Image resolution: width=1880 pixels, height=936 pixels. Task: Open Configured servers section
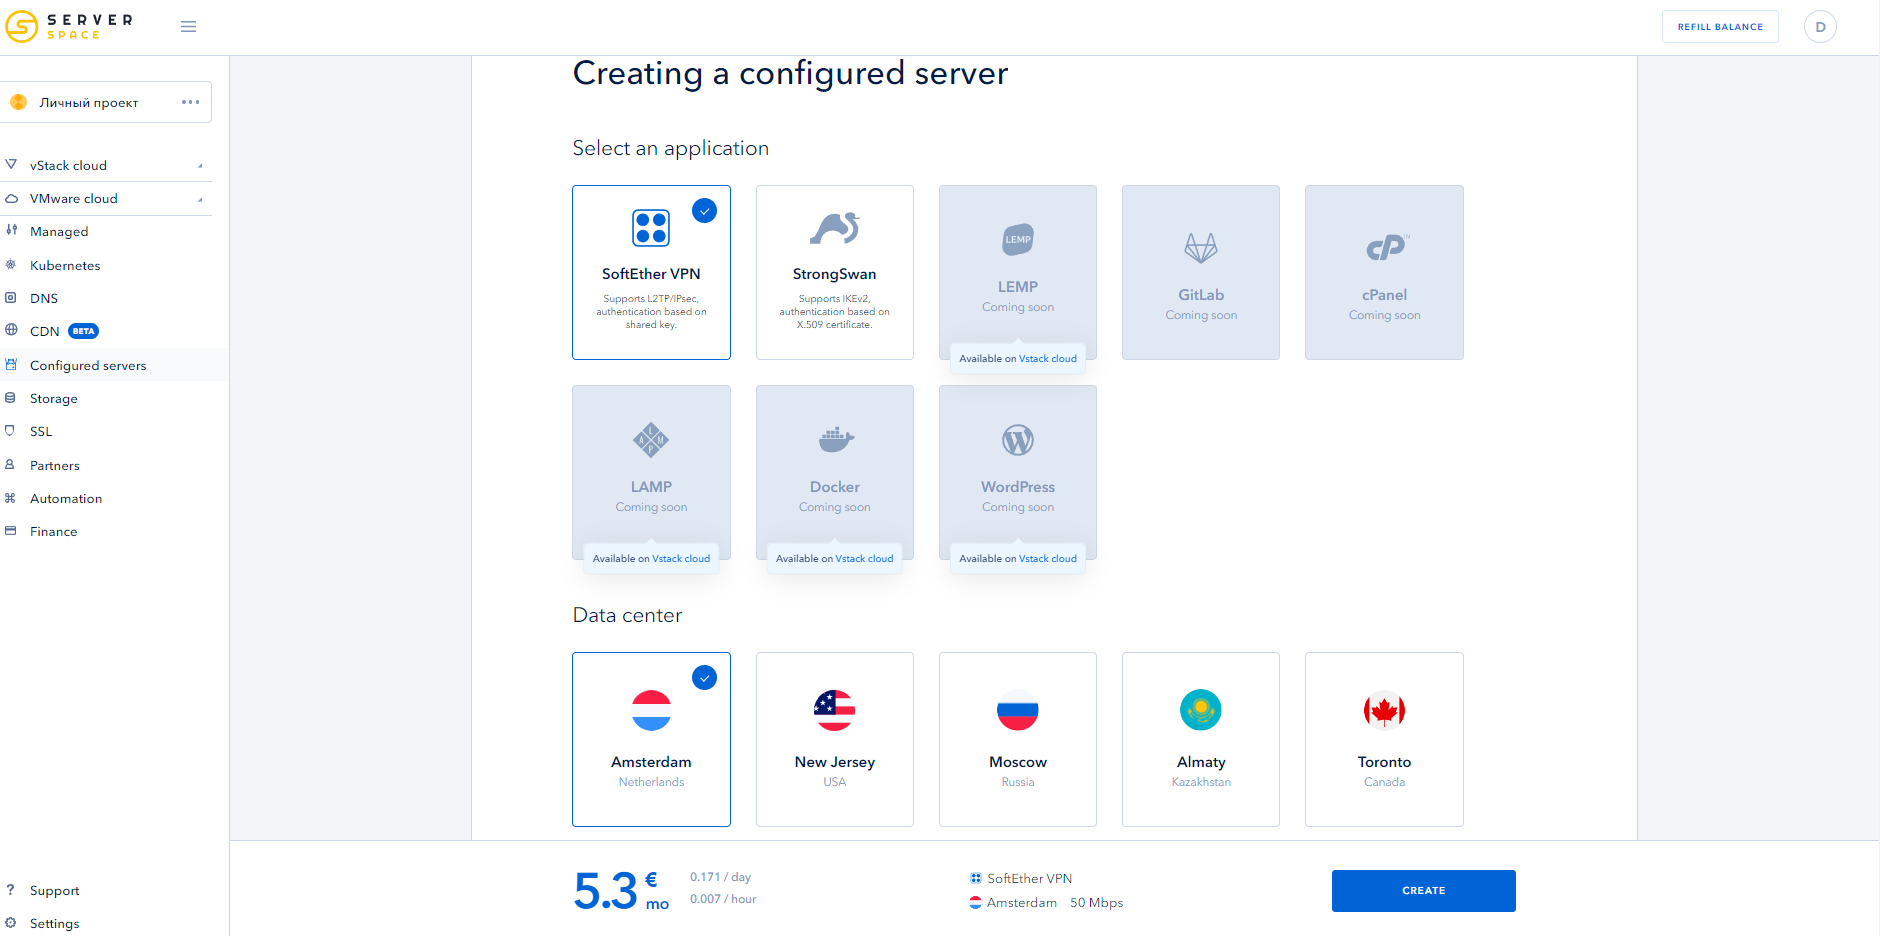(x=88, y=365)
